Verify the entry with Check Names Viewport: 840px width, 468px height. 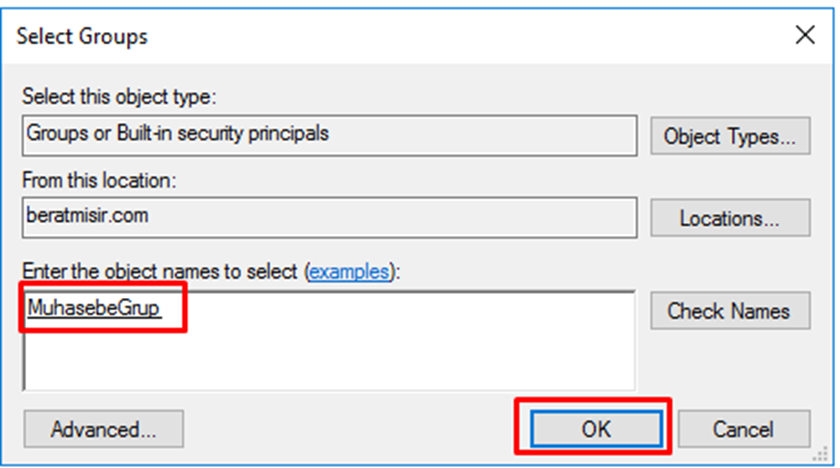(728, 311)
